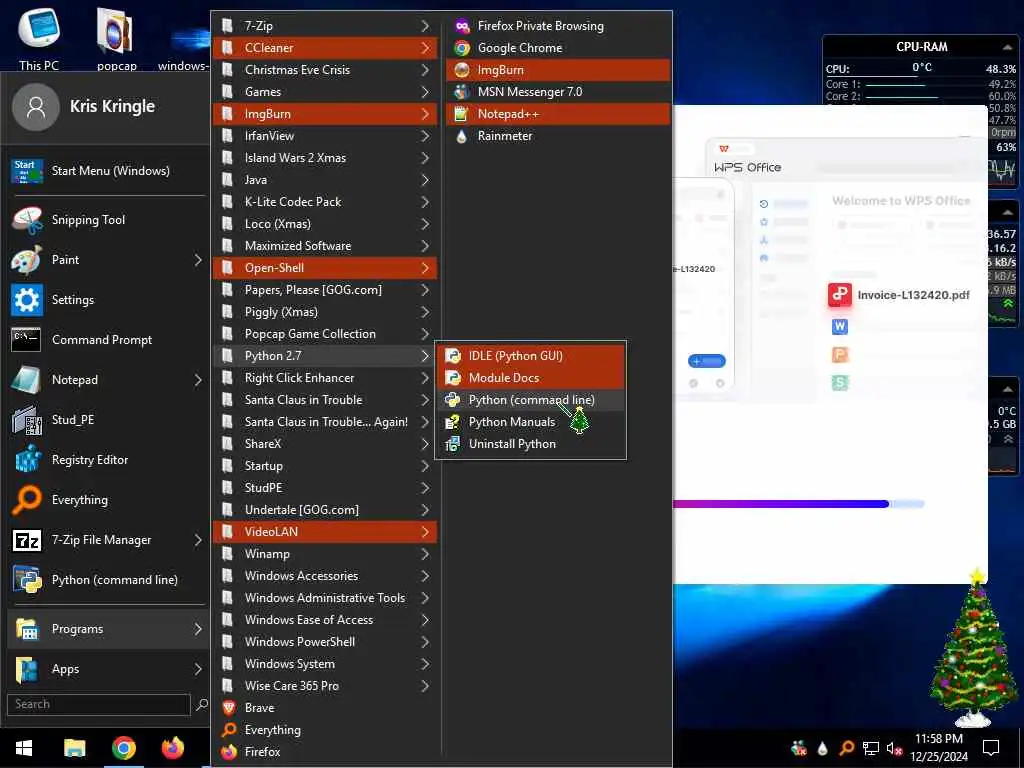Viewport: 1024px width, 768px height.
Task: Expand the VideoLAN folder
Action: click(325, 532)
